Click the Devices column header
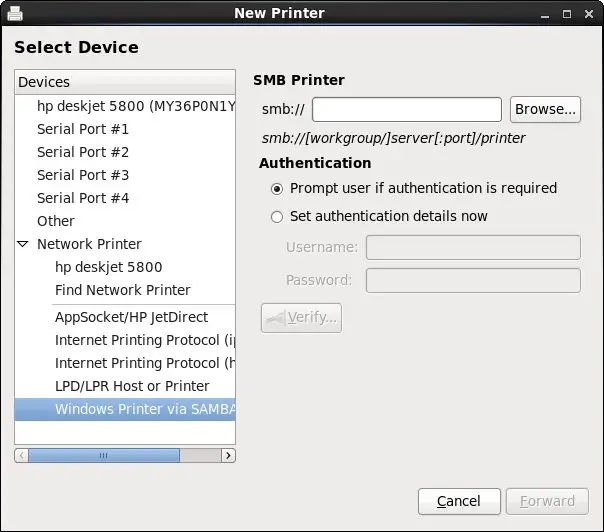The height and width of the screenshot is (532, 604). (125, 82)
